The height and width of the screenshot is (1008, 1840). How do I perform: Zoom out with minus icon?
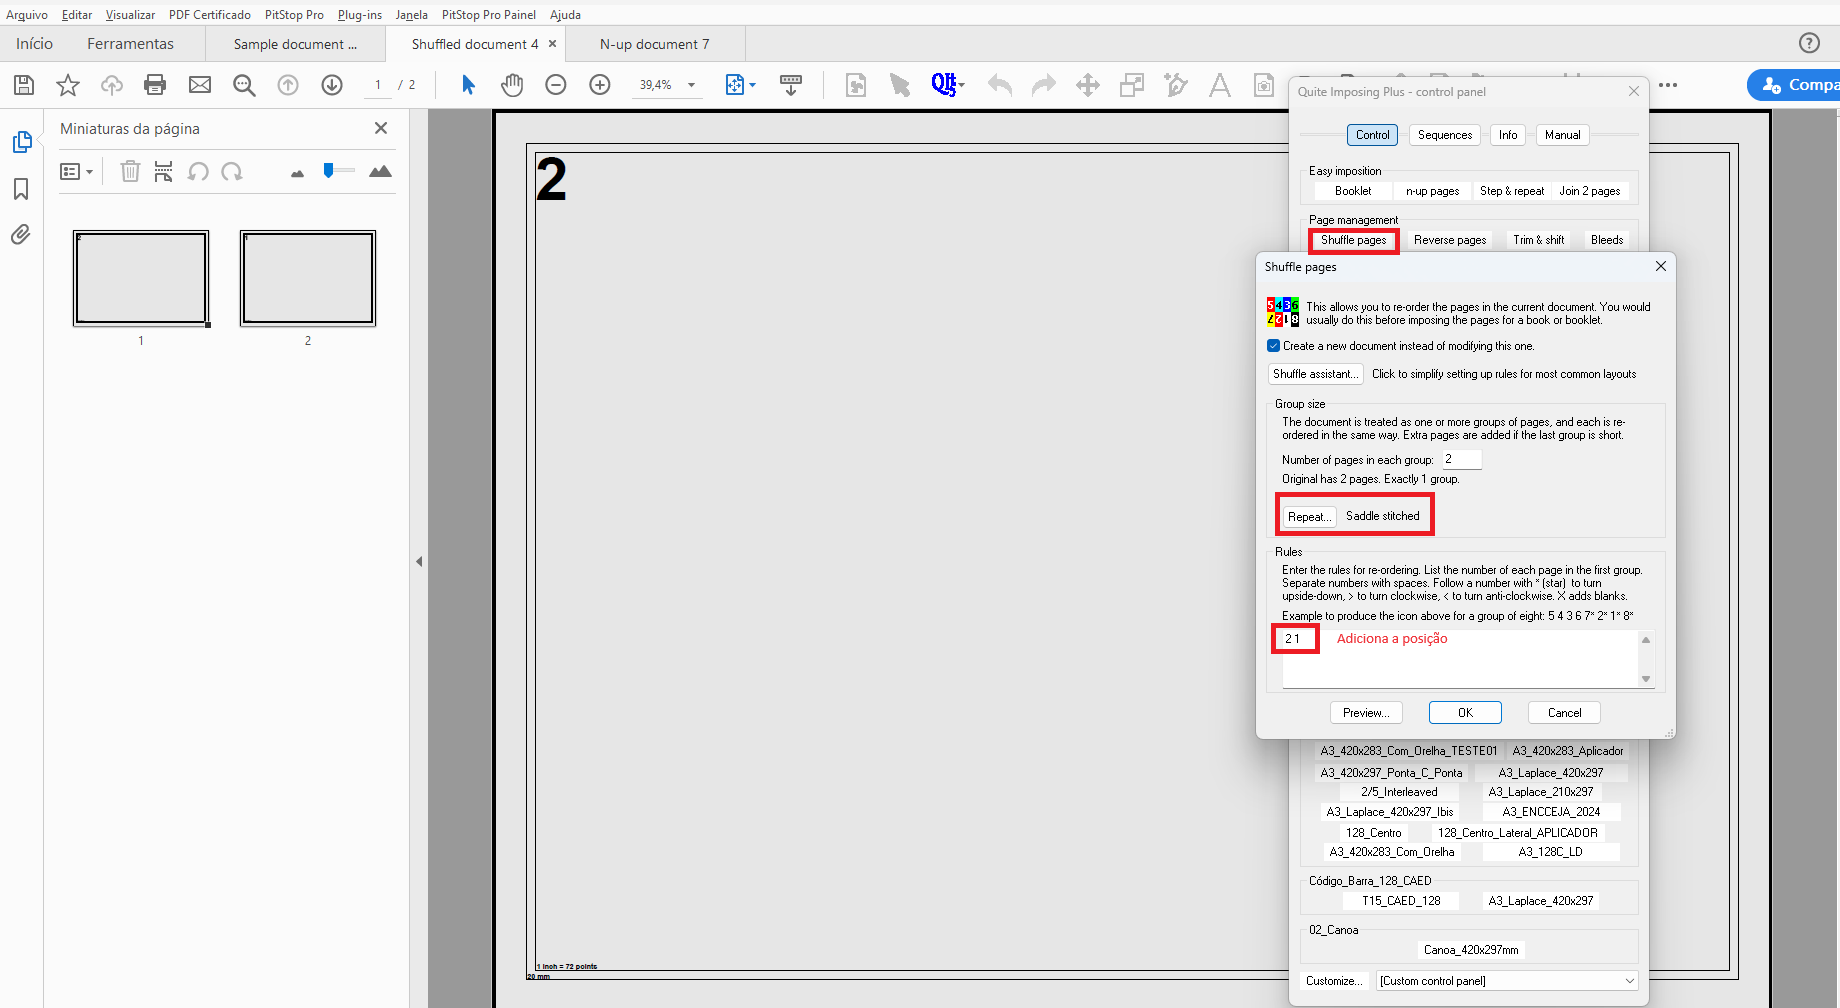(556, 85)
